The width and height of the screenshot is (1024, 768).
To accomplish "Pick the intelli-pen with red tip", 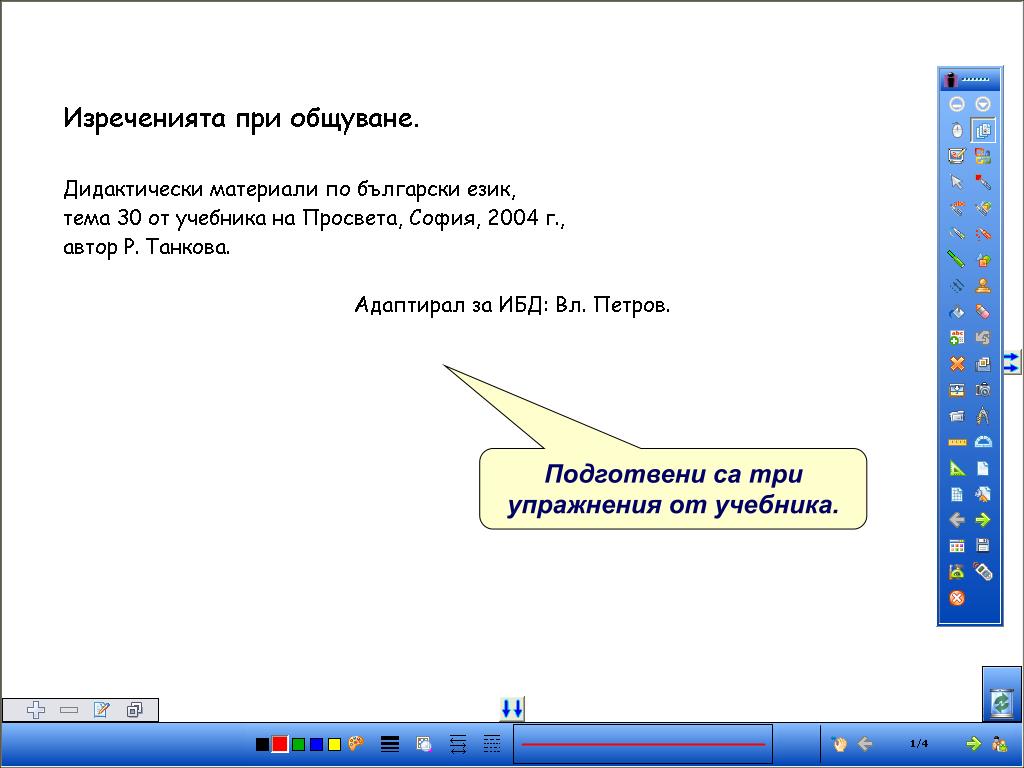I will [983, 182].
